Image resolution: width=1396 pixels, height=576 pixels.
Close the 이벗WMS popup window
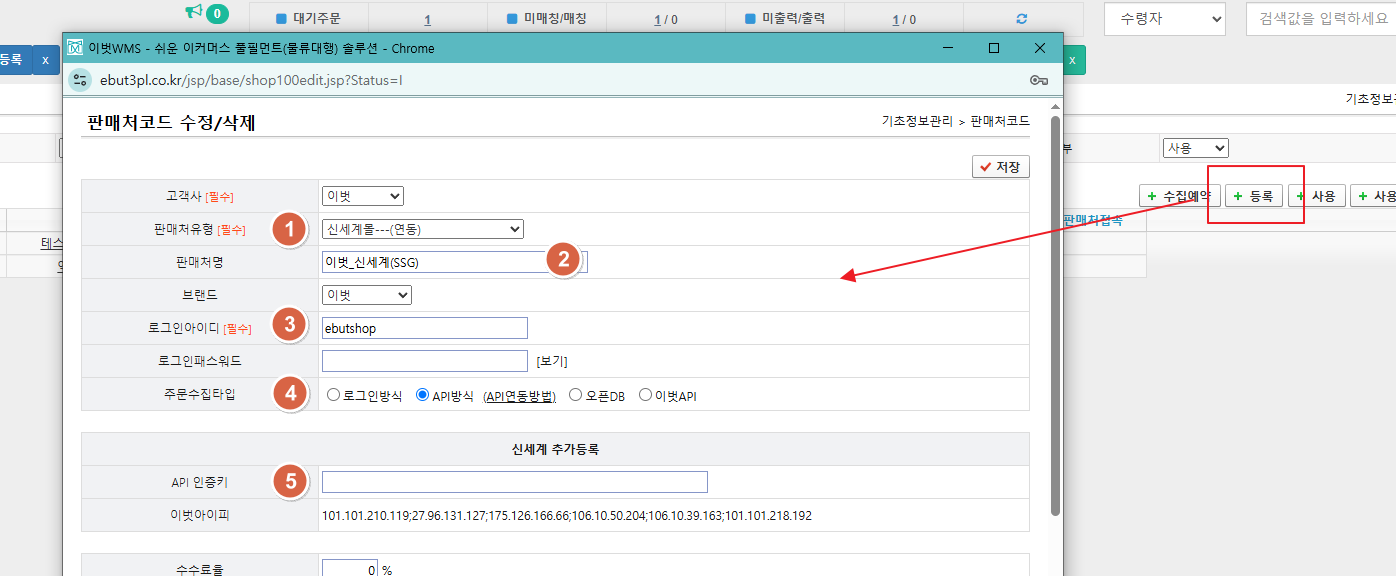click(x=1040, y=48)
